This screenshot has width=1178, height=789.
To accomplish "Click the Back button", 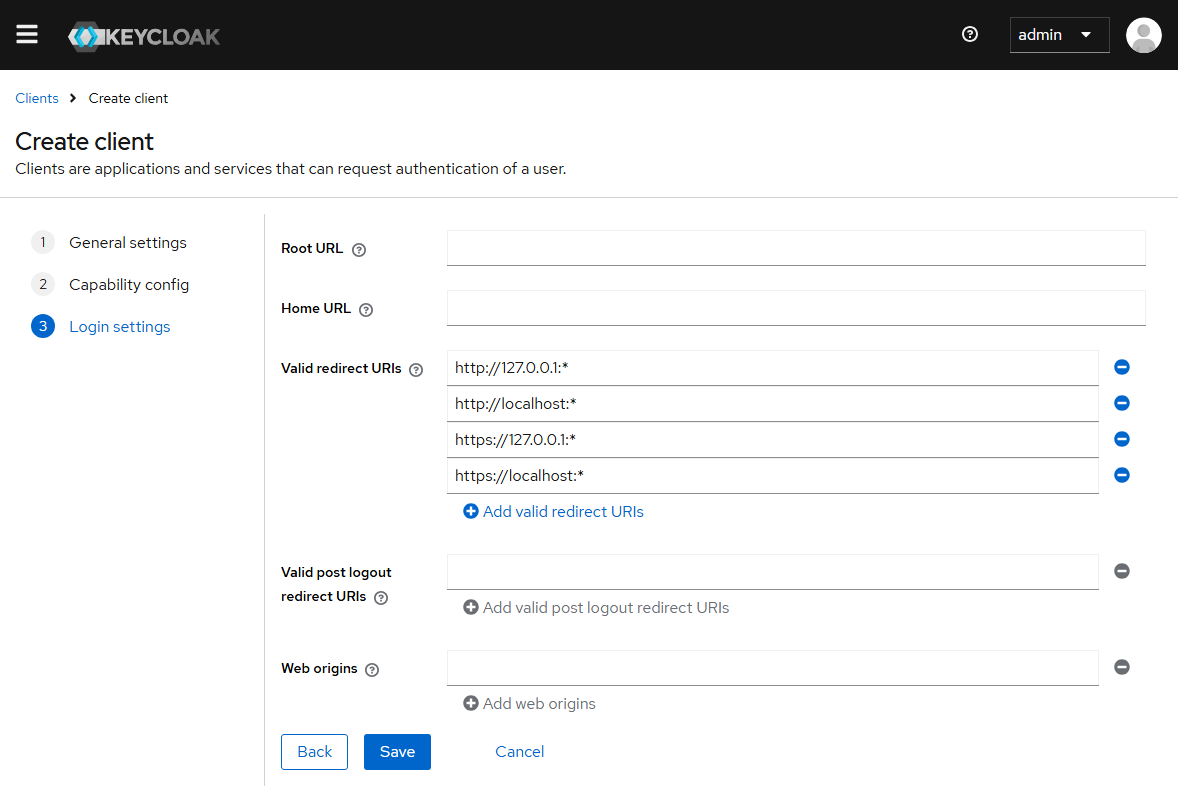I will point(314,752).
